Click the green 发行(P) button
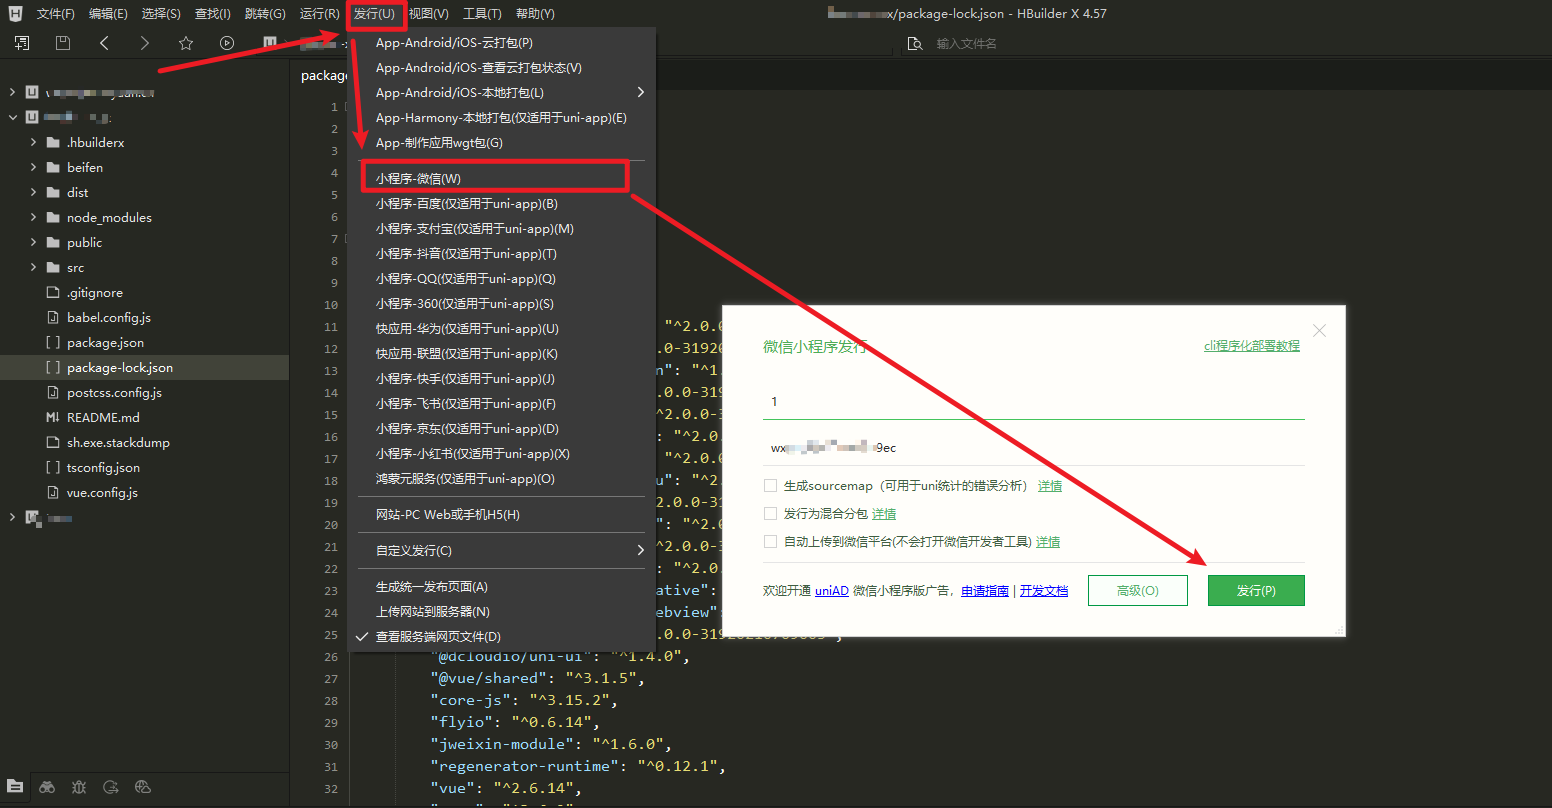 1256,591
